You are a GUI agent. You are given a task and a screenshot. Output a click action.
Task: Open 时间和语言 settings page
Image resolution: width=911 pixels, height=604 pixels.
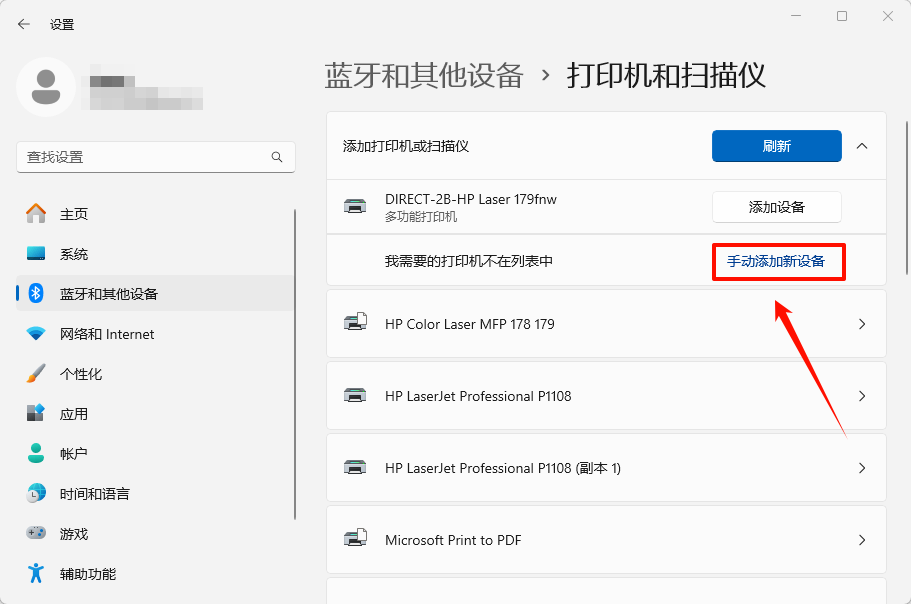[x=94, y=494]
